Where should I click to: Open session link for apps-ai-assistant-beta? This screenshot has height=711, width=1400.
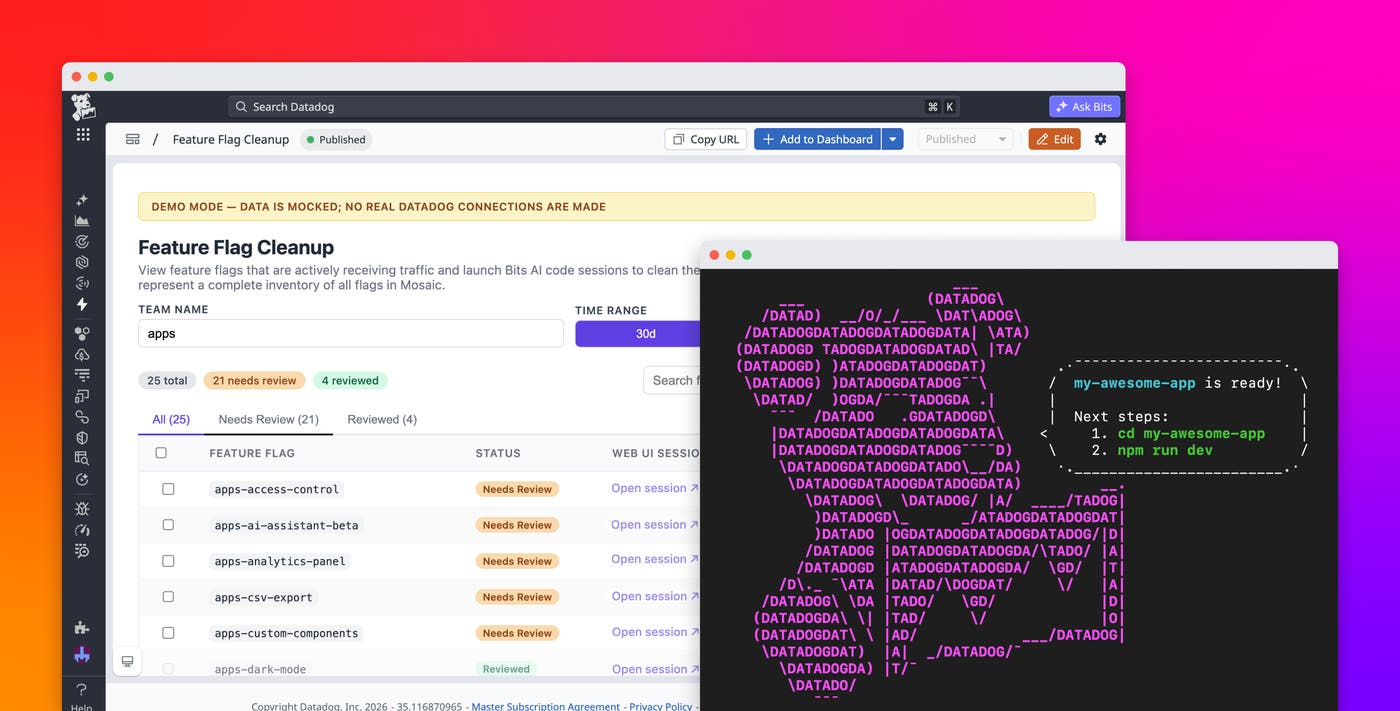(x=655, y=524)
